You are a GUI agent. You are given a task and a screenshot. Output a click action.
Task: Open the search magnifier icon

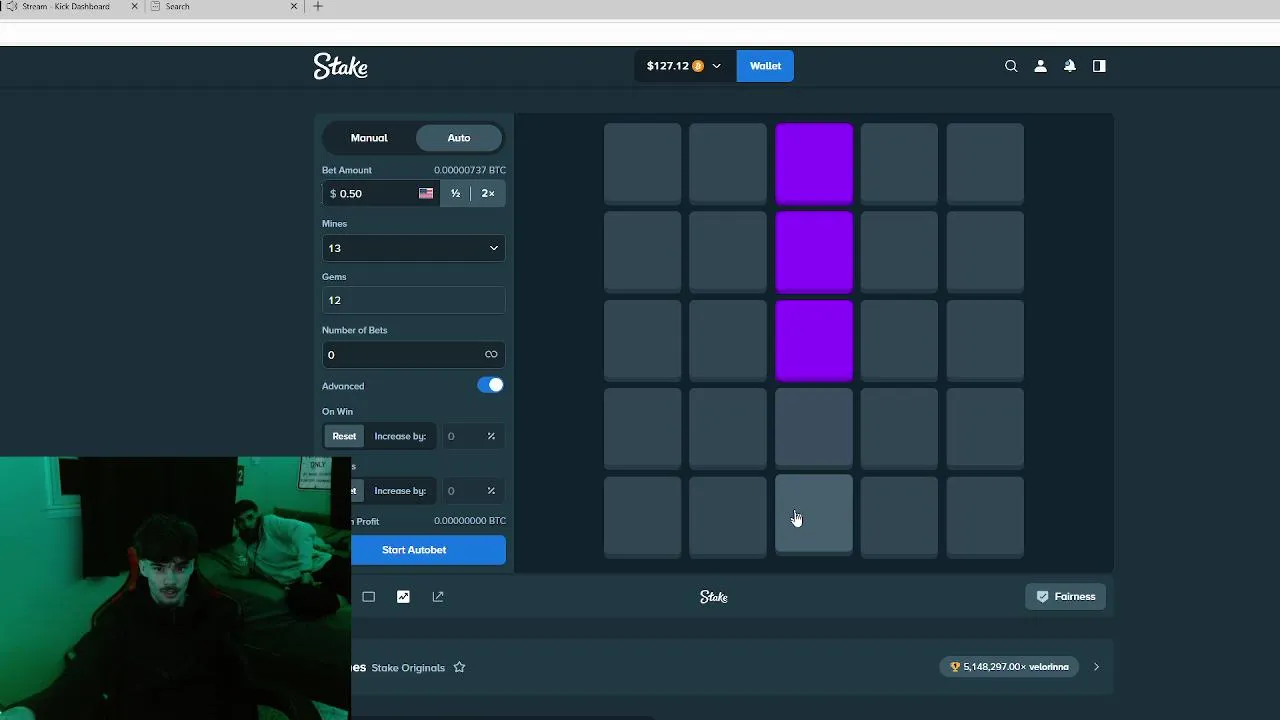click(1011, 66)
